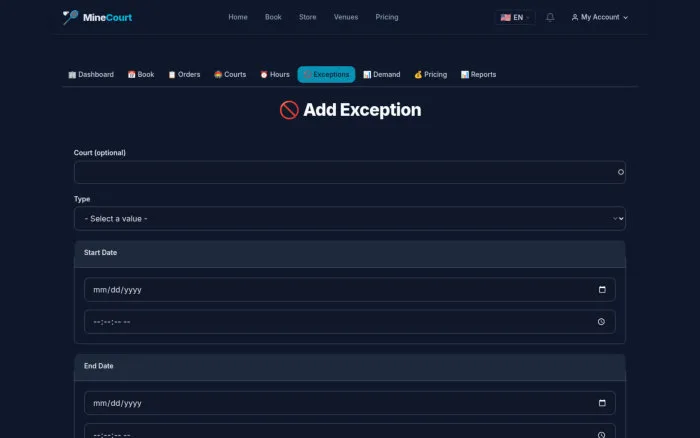700x438 pixels.
Task: Open Venues in top navigation
Action: coord(346,17)
